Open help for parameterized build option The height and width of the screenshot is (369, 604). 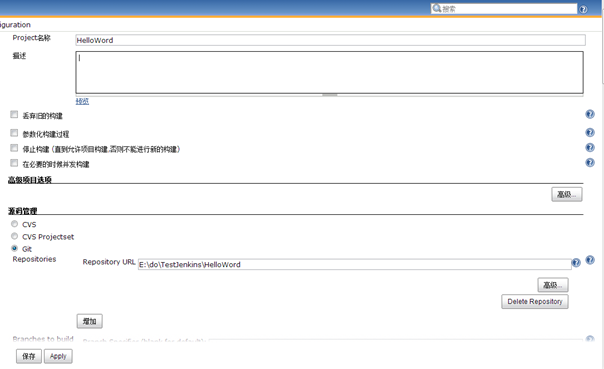(x=590, y=133)
